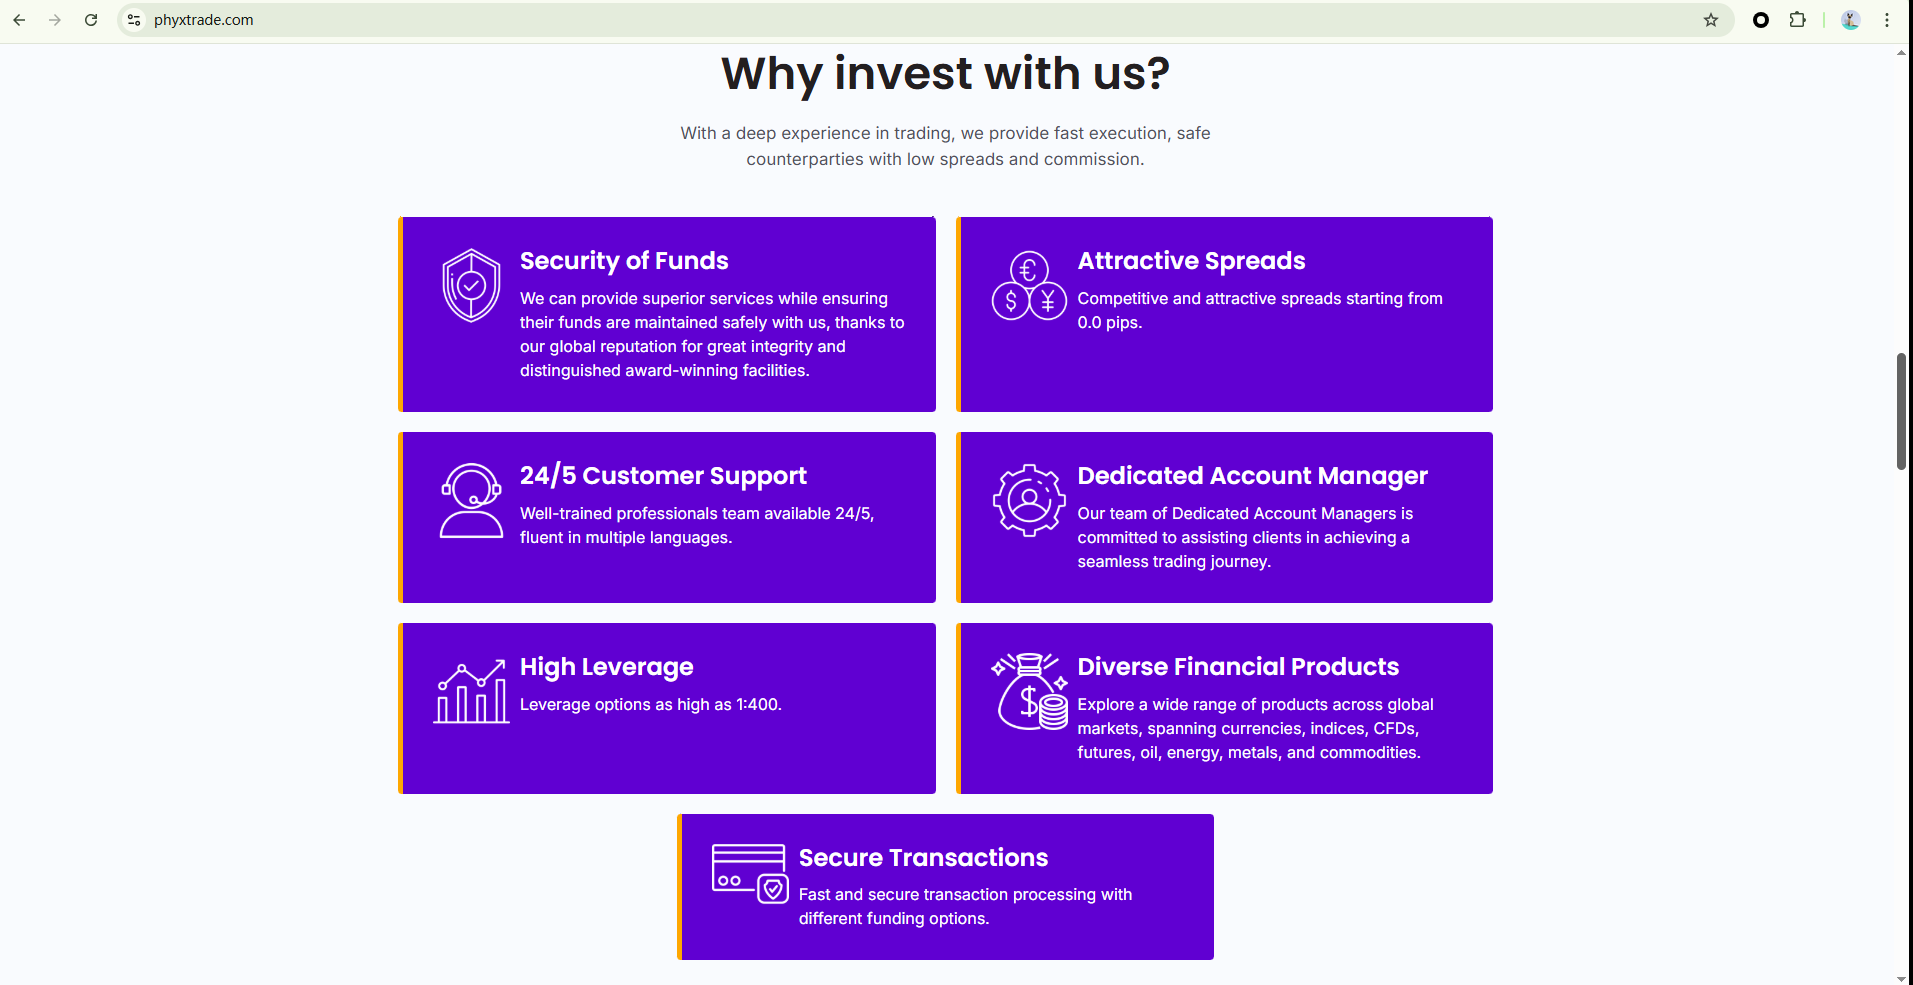The image size is (1913, 985).
Task: Click the gear-person icon for Dedicated Account Manager
Action: tap(1029, 500)
